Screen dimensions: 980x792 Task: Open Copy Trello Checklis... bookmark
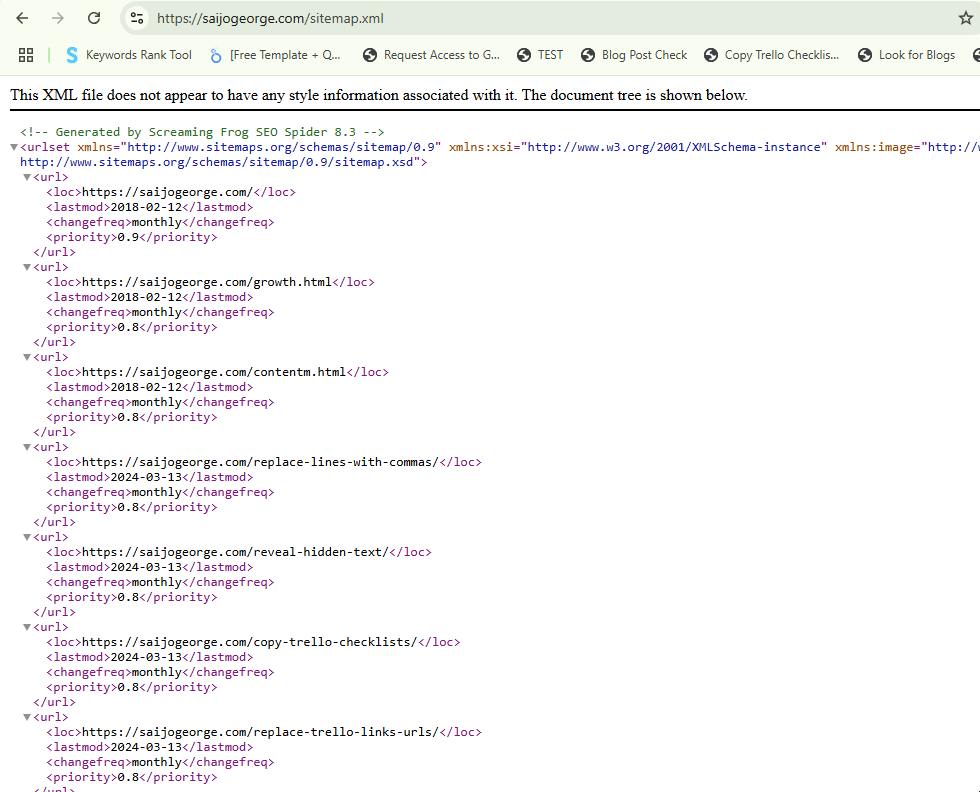[x=771, y=55]
